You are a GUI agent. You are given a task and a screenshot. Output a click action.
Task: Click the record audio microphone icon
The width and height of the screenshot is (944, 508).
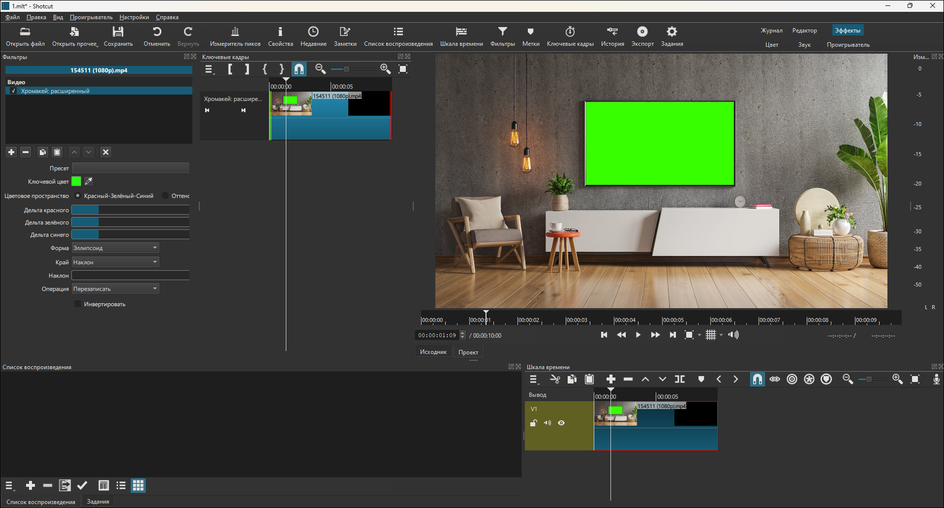click(x=936, y=380)
